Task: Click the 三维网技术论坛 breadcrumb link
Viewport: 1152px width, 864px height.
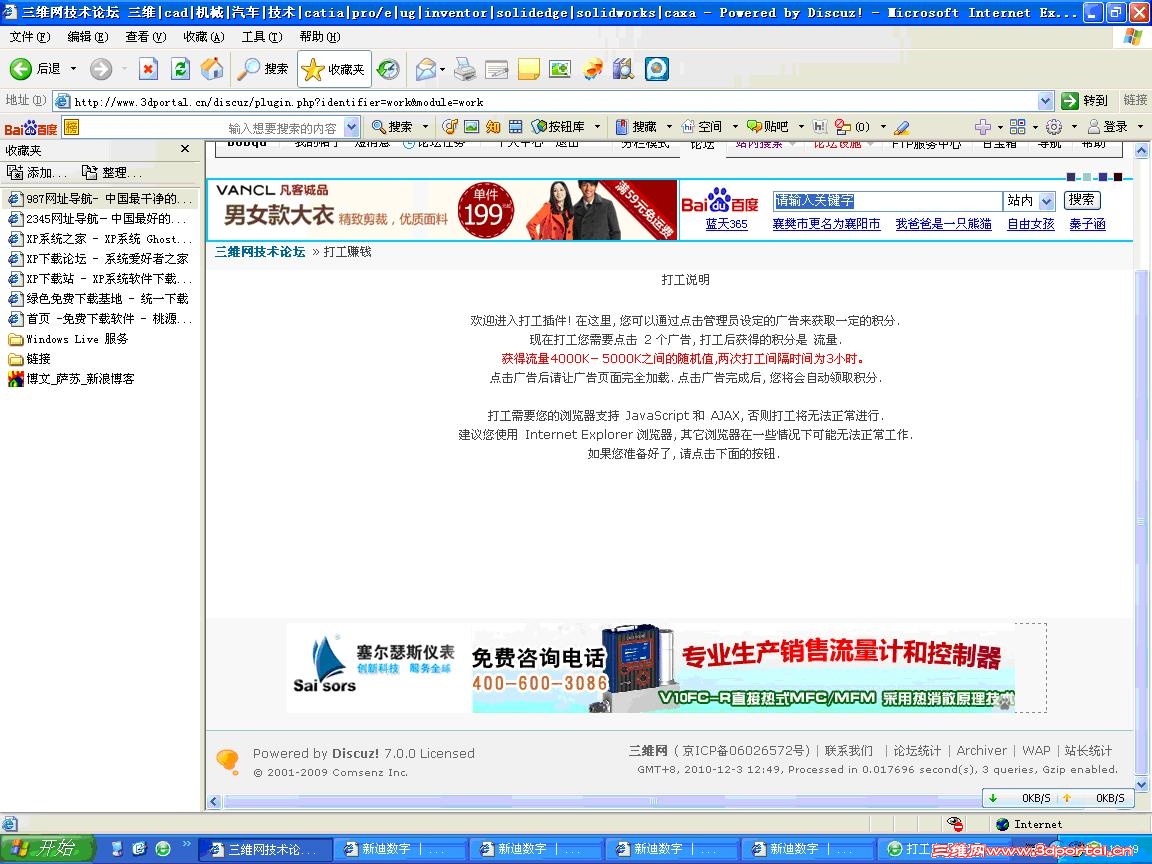Action: [260, 251]
